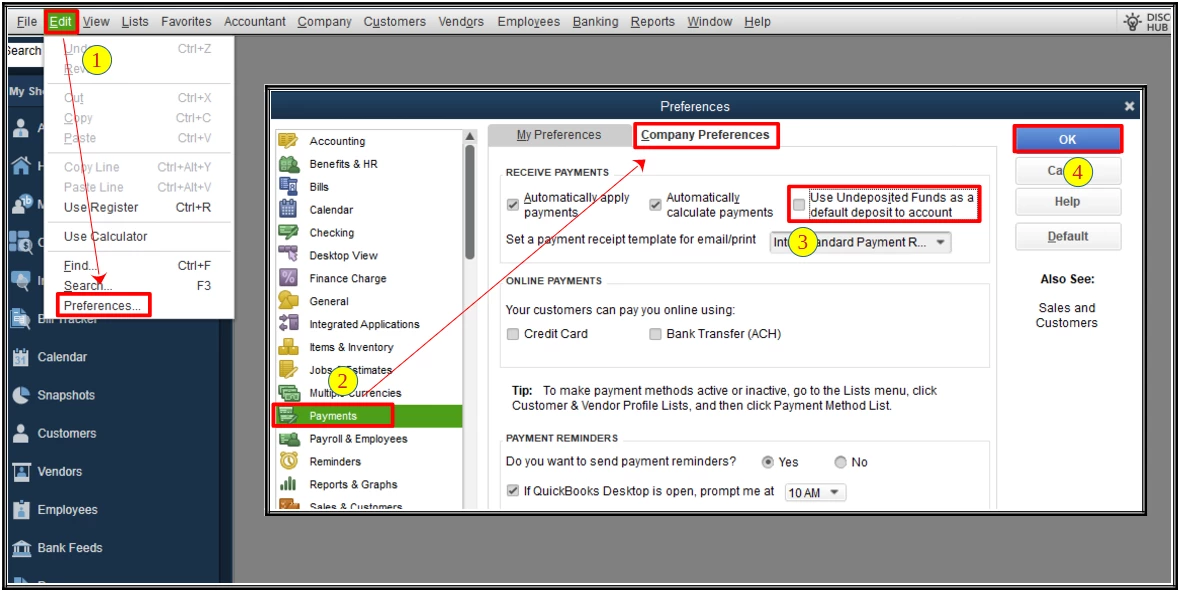The height and width of the screenshot is (591, 1179).
Task: Open Calendar icon in left sidebar
Action: pyautogui.click(x=22, y=357)
